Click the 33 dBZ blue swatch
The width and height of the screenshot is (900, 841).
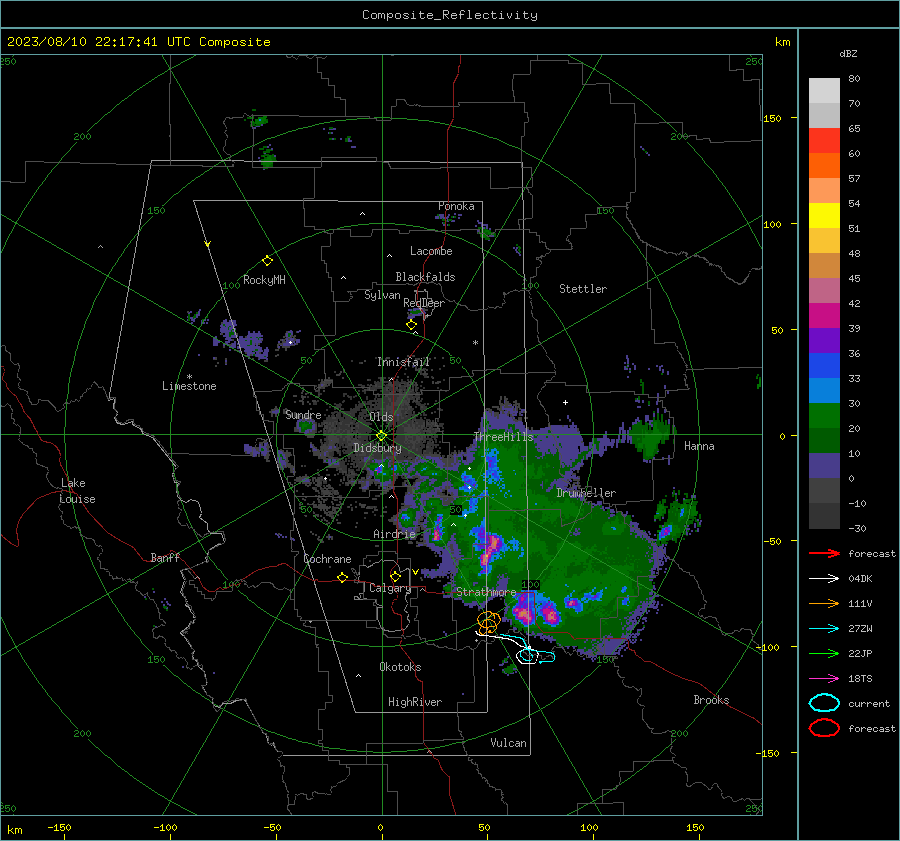pos(824,390)
